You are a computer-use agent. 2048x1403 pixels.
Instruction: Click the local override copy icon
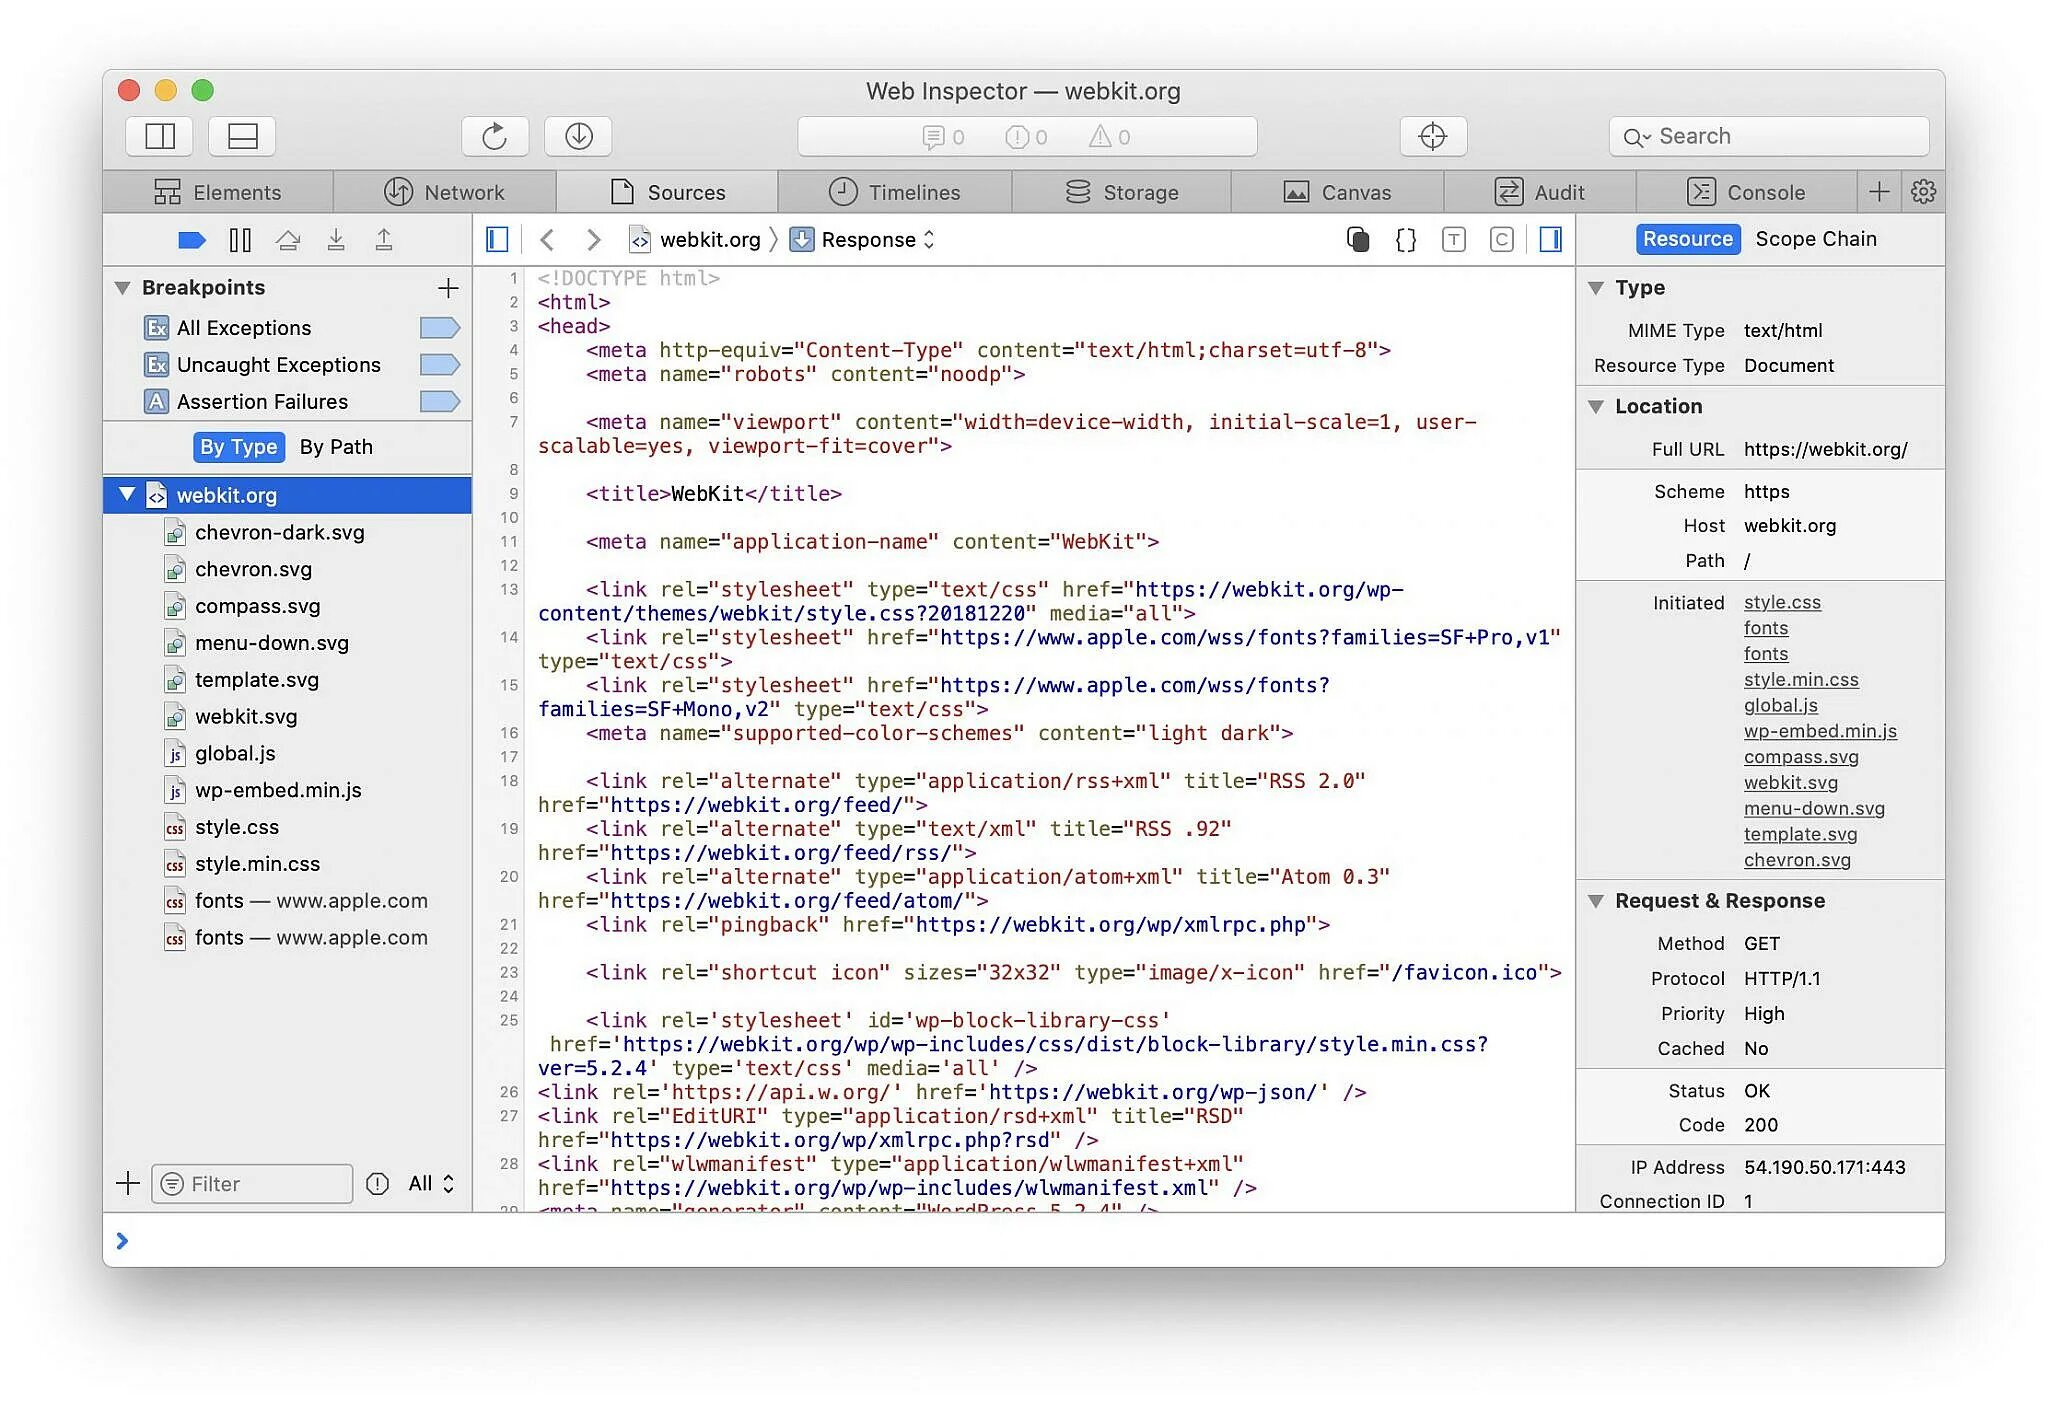click(x=1357, y=240)
